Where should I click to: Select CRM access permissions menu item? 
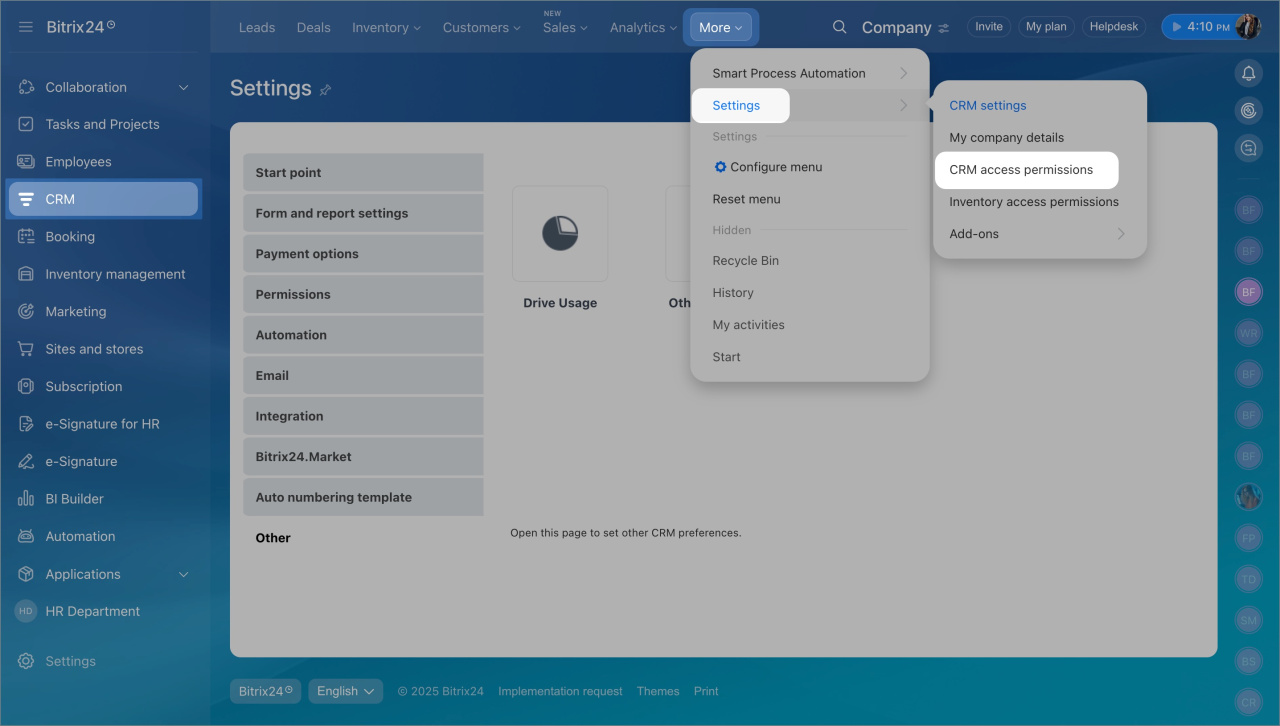1021,170
